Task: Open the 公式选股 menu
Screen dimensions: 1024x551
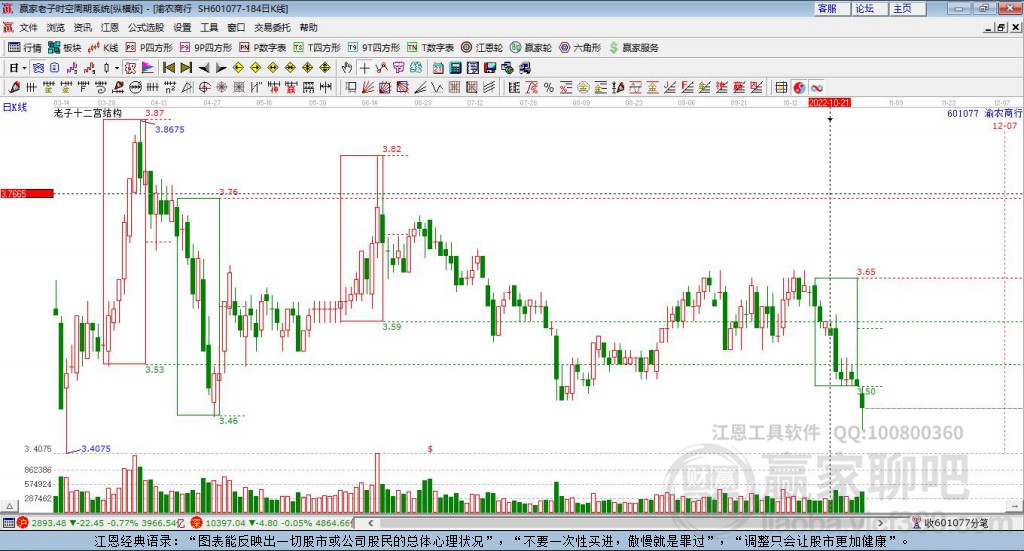Action: coord(145,28)
